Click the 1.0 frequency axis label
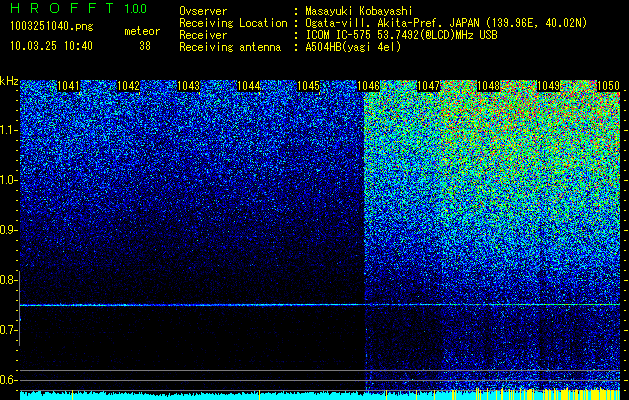This screenshot has width=629, height=400. 8,180
